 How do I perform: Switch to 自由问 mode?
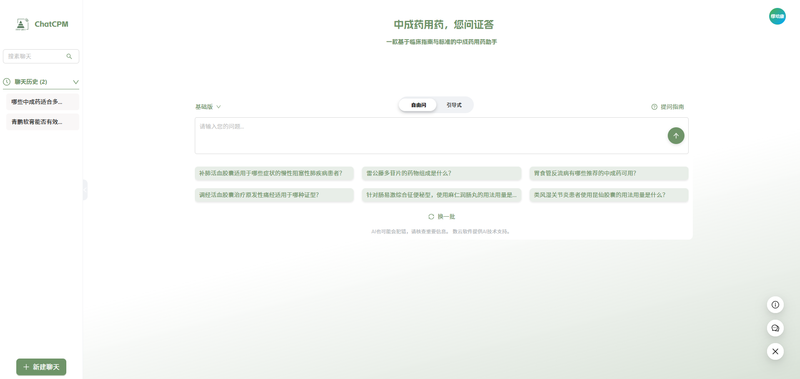418,105
